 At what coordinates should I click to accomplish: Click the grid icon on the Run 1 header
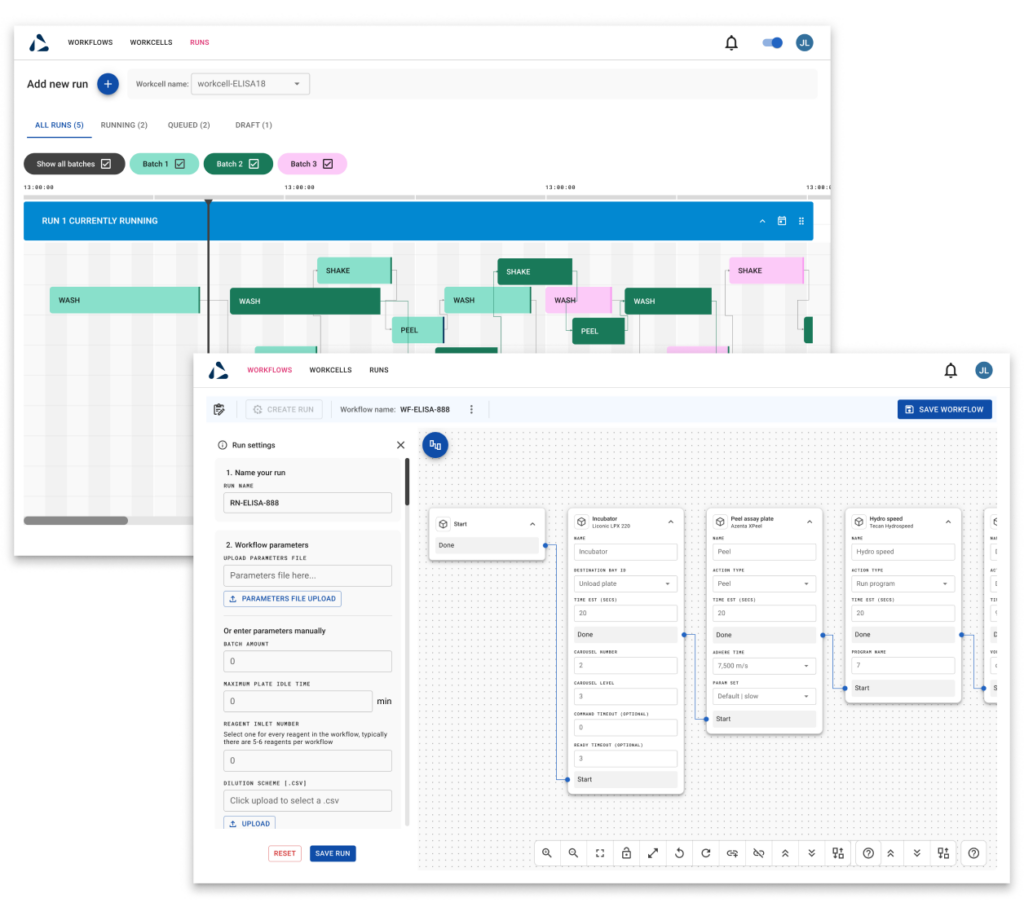coord(801,221)
